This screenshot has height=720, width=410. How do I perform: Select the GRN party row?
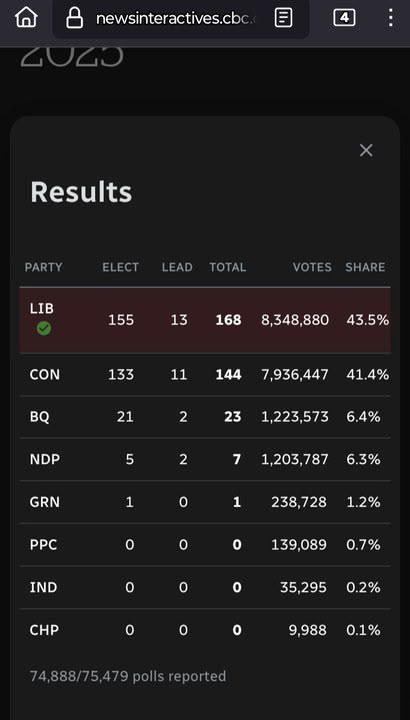click(205, 502)
